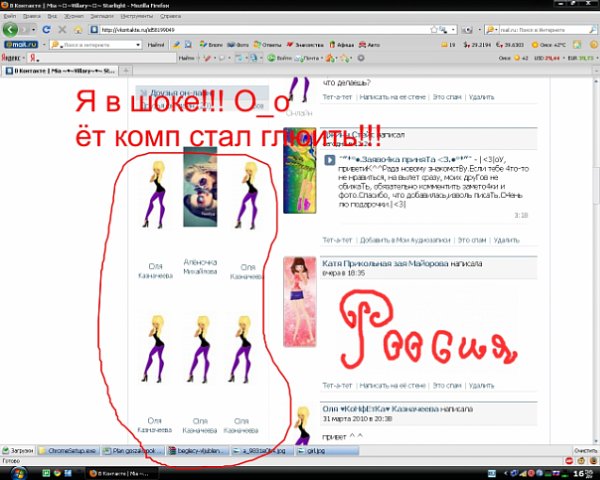Open Алёночка Михайлова's friend photo

point(200,186)
